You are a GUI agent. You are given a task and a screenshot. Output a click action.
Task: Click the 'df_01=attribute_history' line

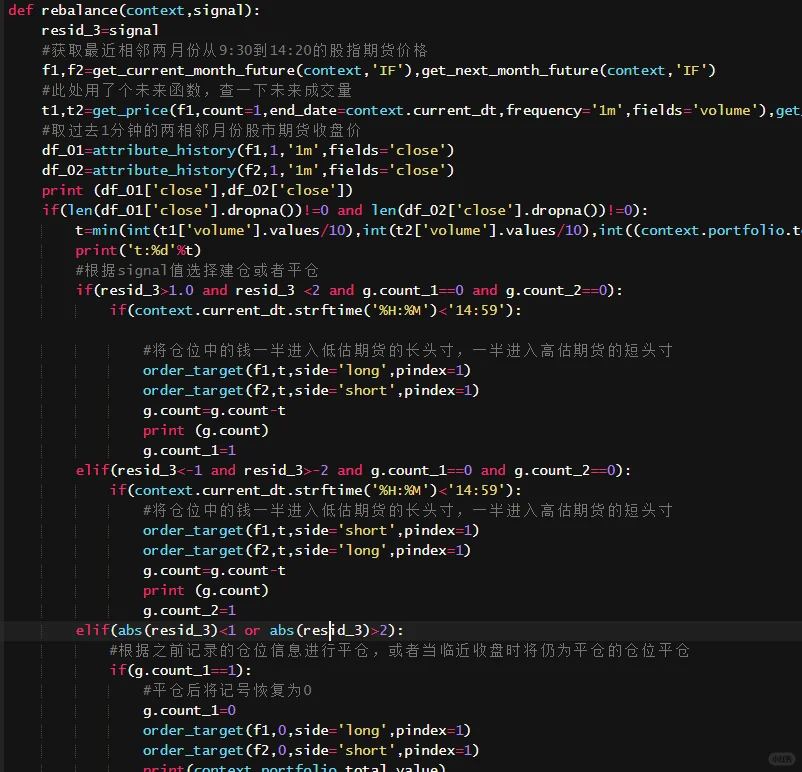coord(248,150)
